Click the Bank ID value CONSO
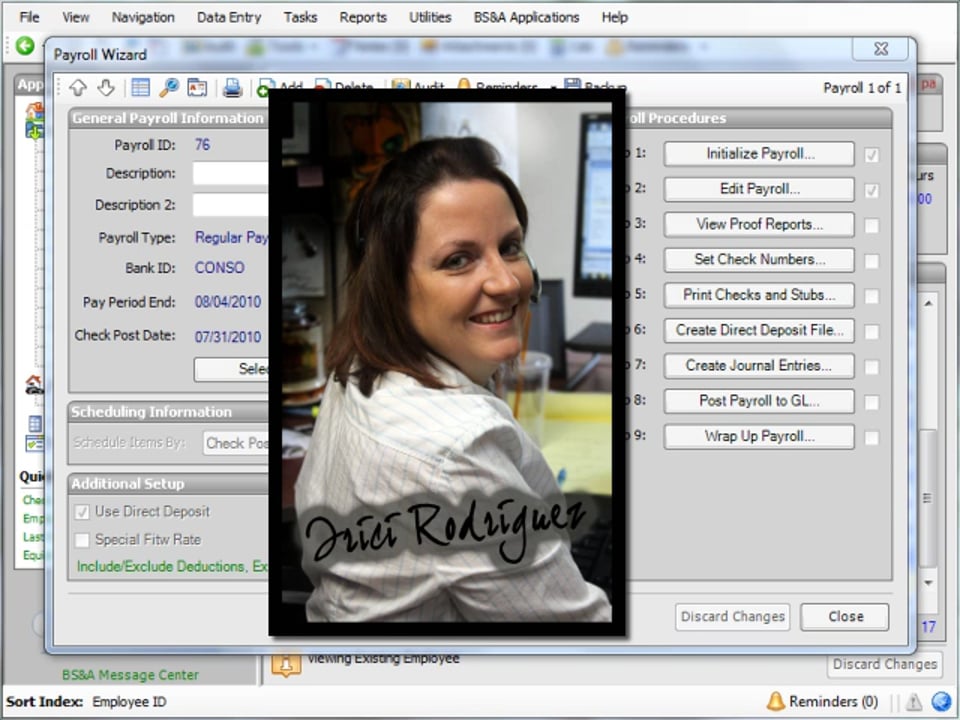This screenshot has width=960, height=720. tap(219, 268)
